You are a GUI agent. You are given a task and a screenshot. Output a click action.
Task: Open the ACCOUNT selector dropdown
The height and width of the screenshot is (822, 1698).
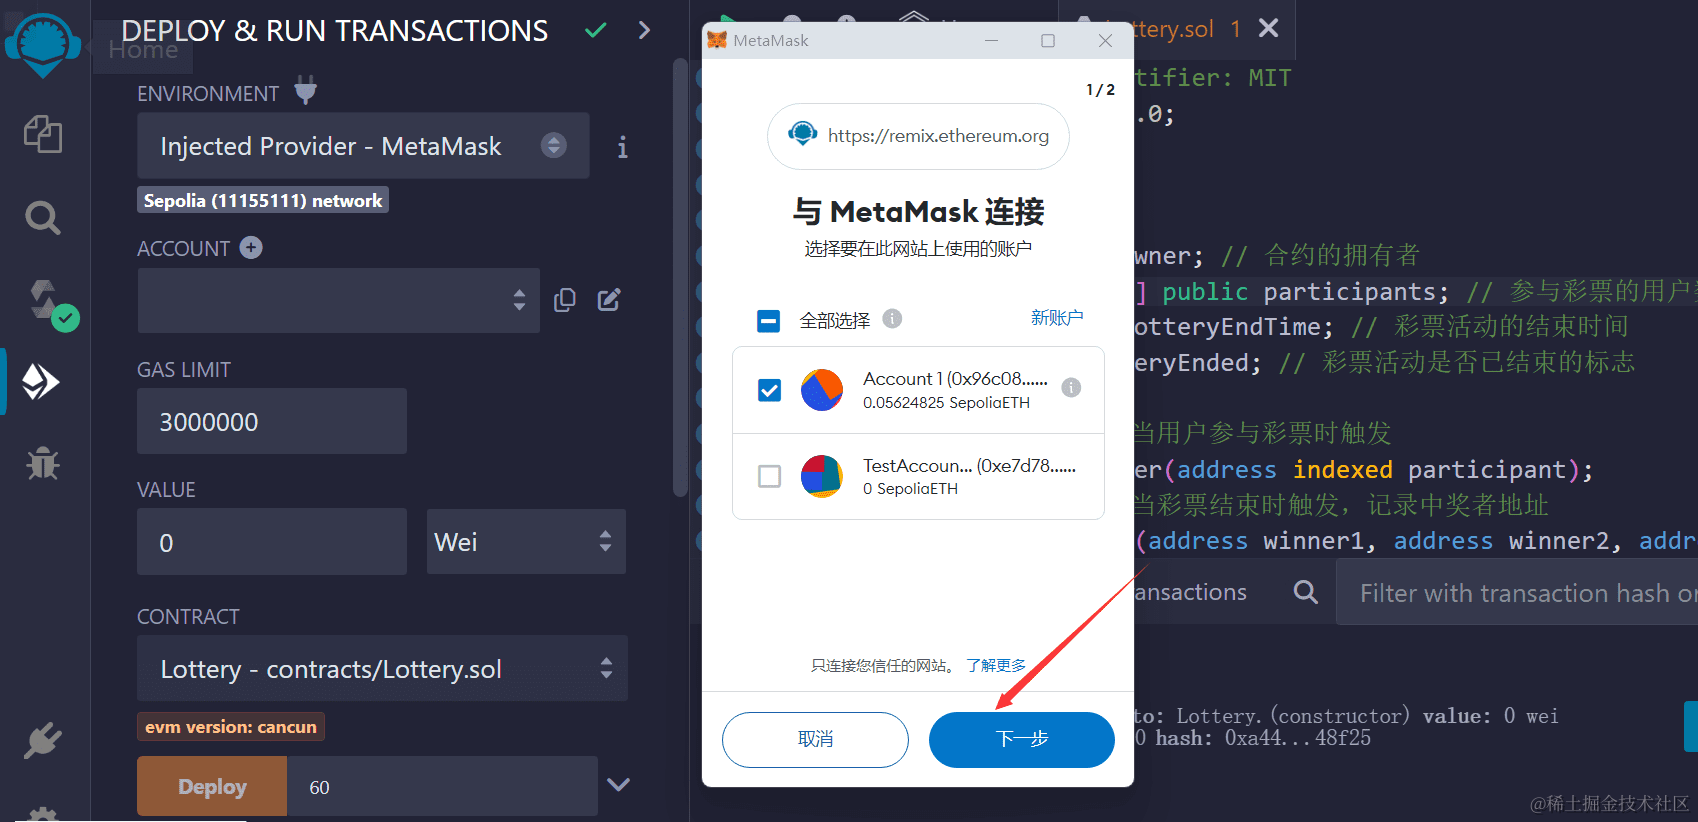(339, 300)
